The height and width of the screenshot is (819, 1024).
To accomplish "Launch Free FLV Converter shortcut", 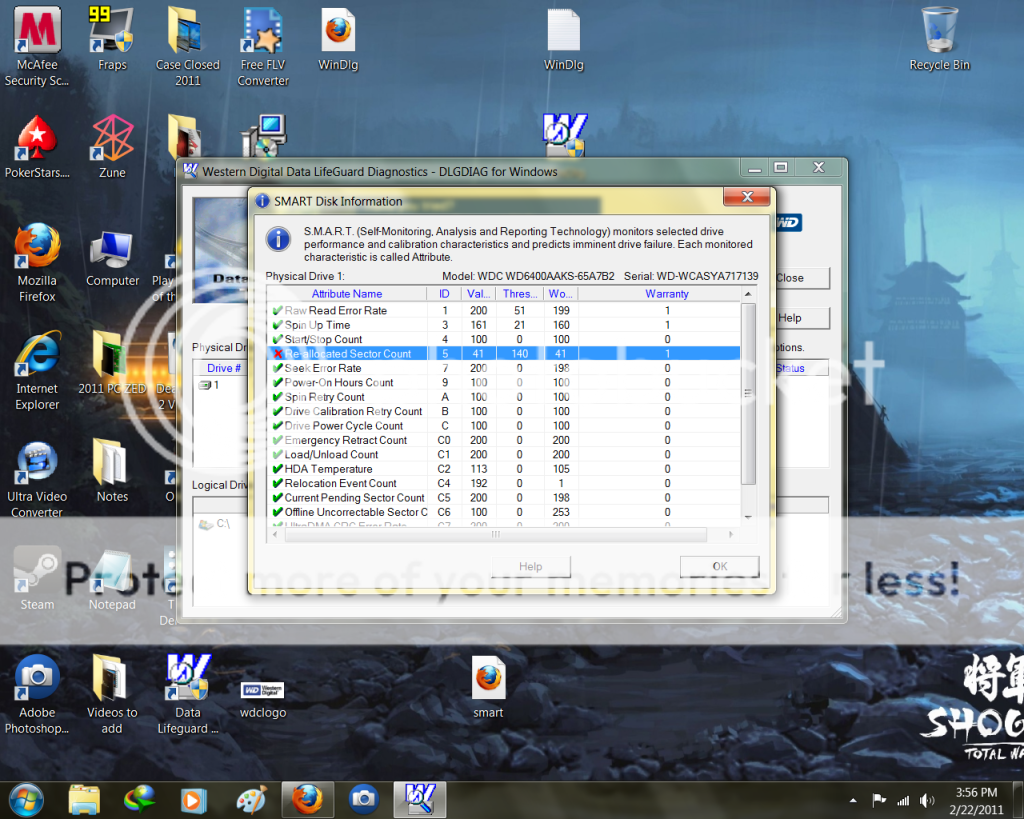I will click(263, 46).
